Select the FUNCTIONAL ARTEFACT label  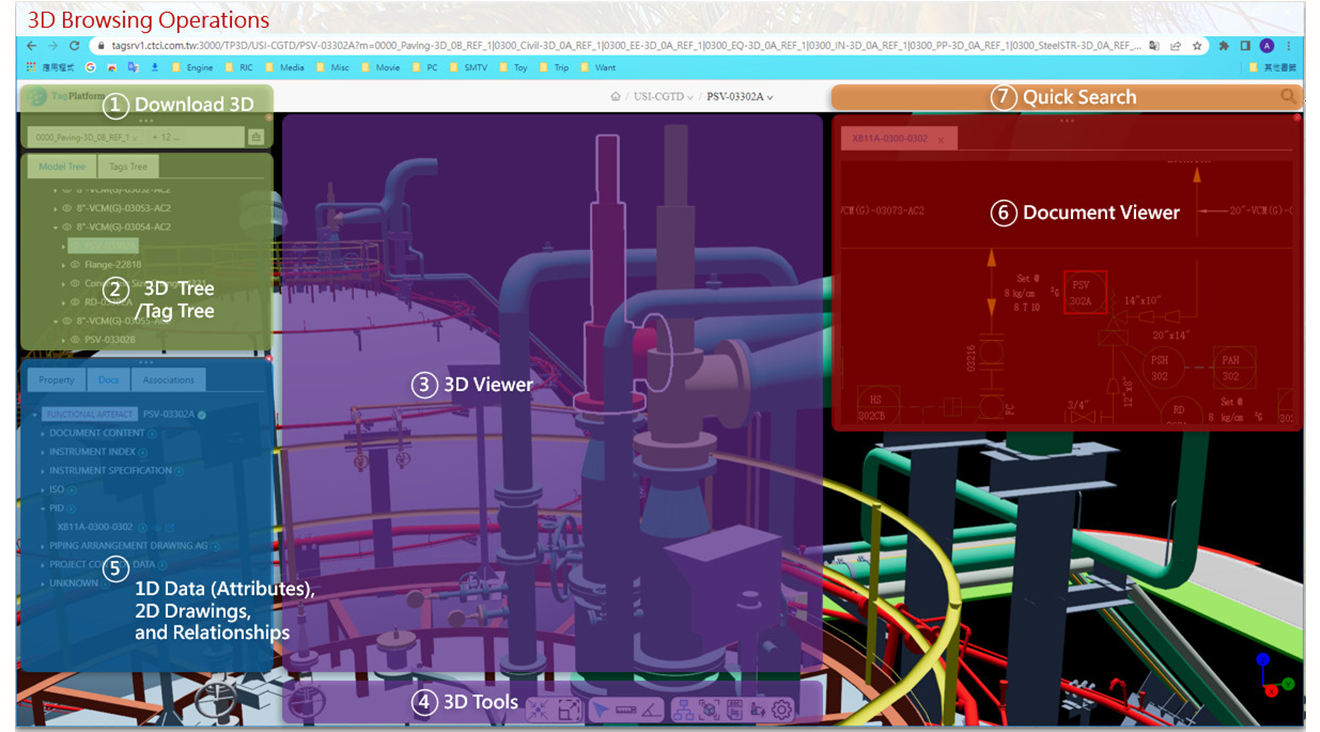89,414
